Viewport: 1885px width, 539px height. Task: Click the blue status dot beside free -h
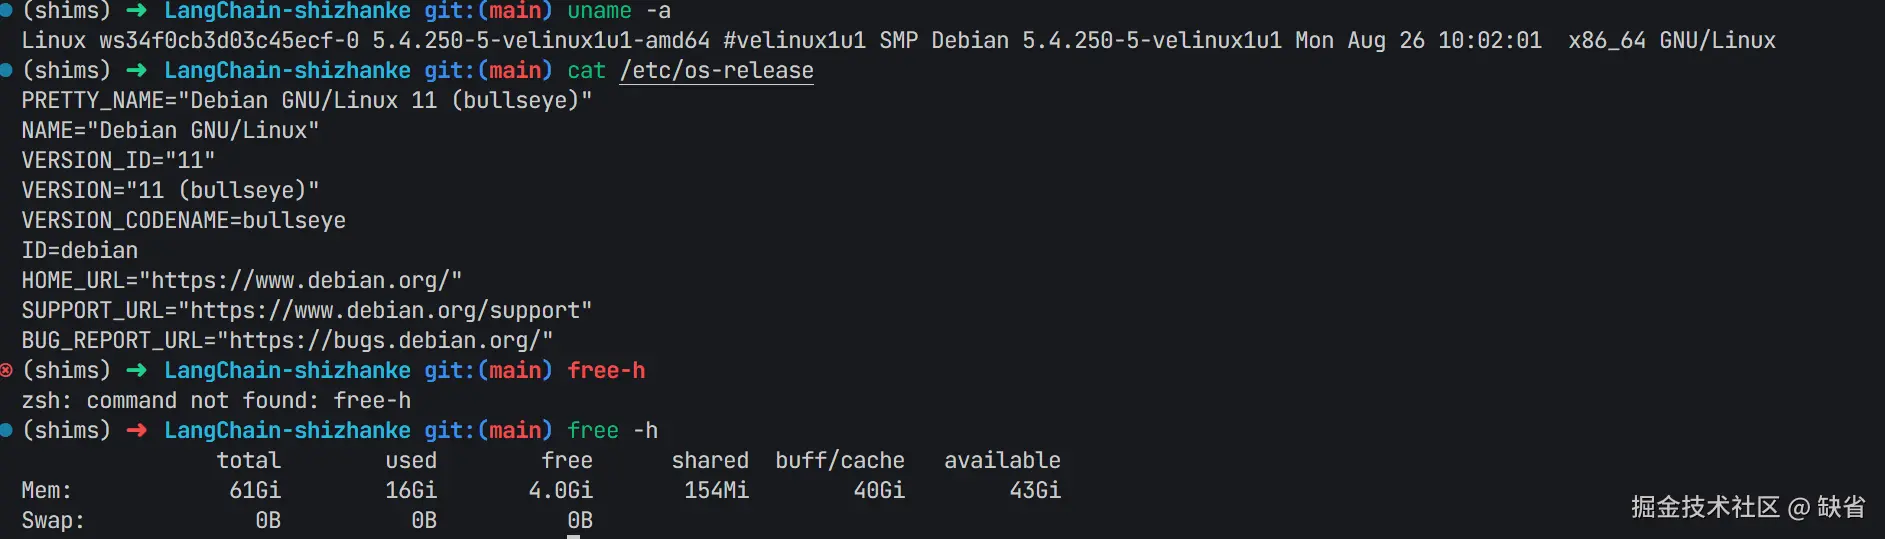pos(5,430)
